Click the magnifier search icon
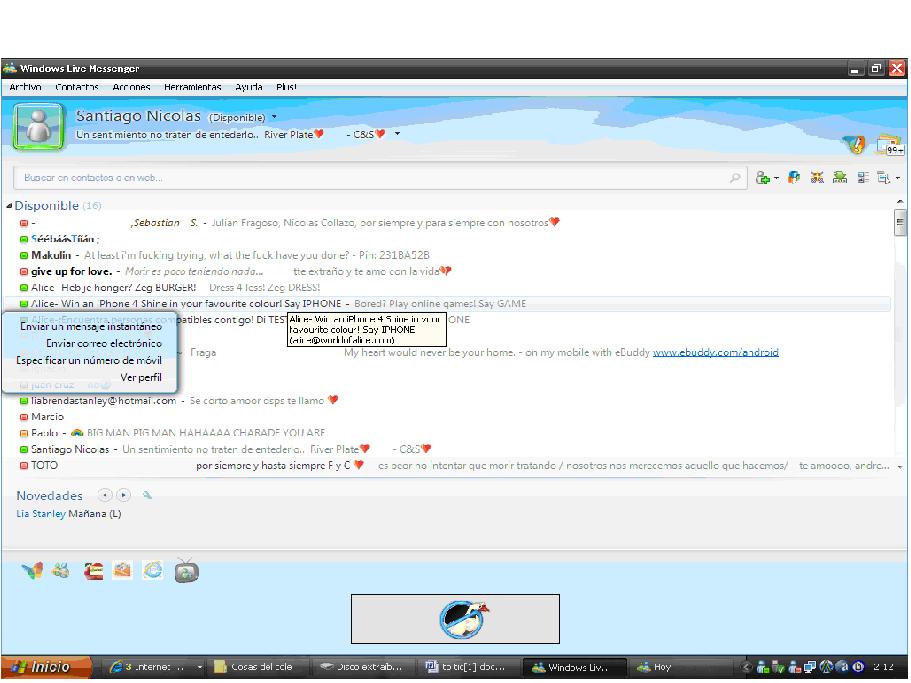The height and width of the screenshot is (683, 911). (735, 178)
